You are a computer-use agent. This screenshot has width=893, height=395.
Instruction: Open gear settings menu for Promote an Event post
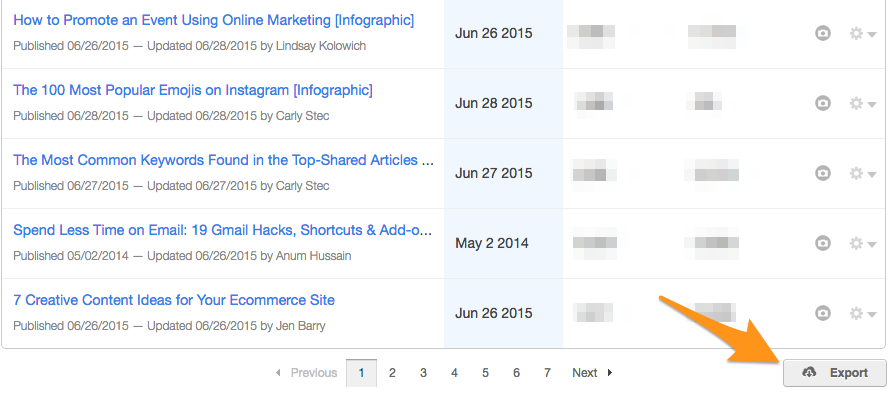(x=862, y=34)
